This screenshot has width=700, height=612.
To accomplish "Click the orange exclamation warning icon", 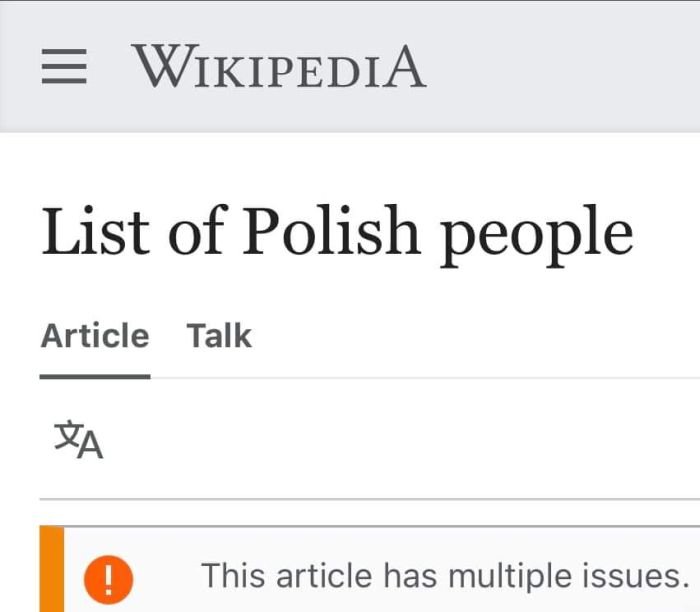I will [x=109, y=577].
